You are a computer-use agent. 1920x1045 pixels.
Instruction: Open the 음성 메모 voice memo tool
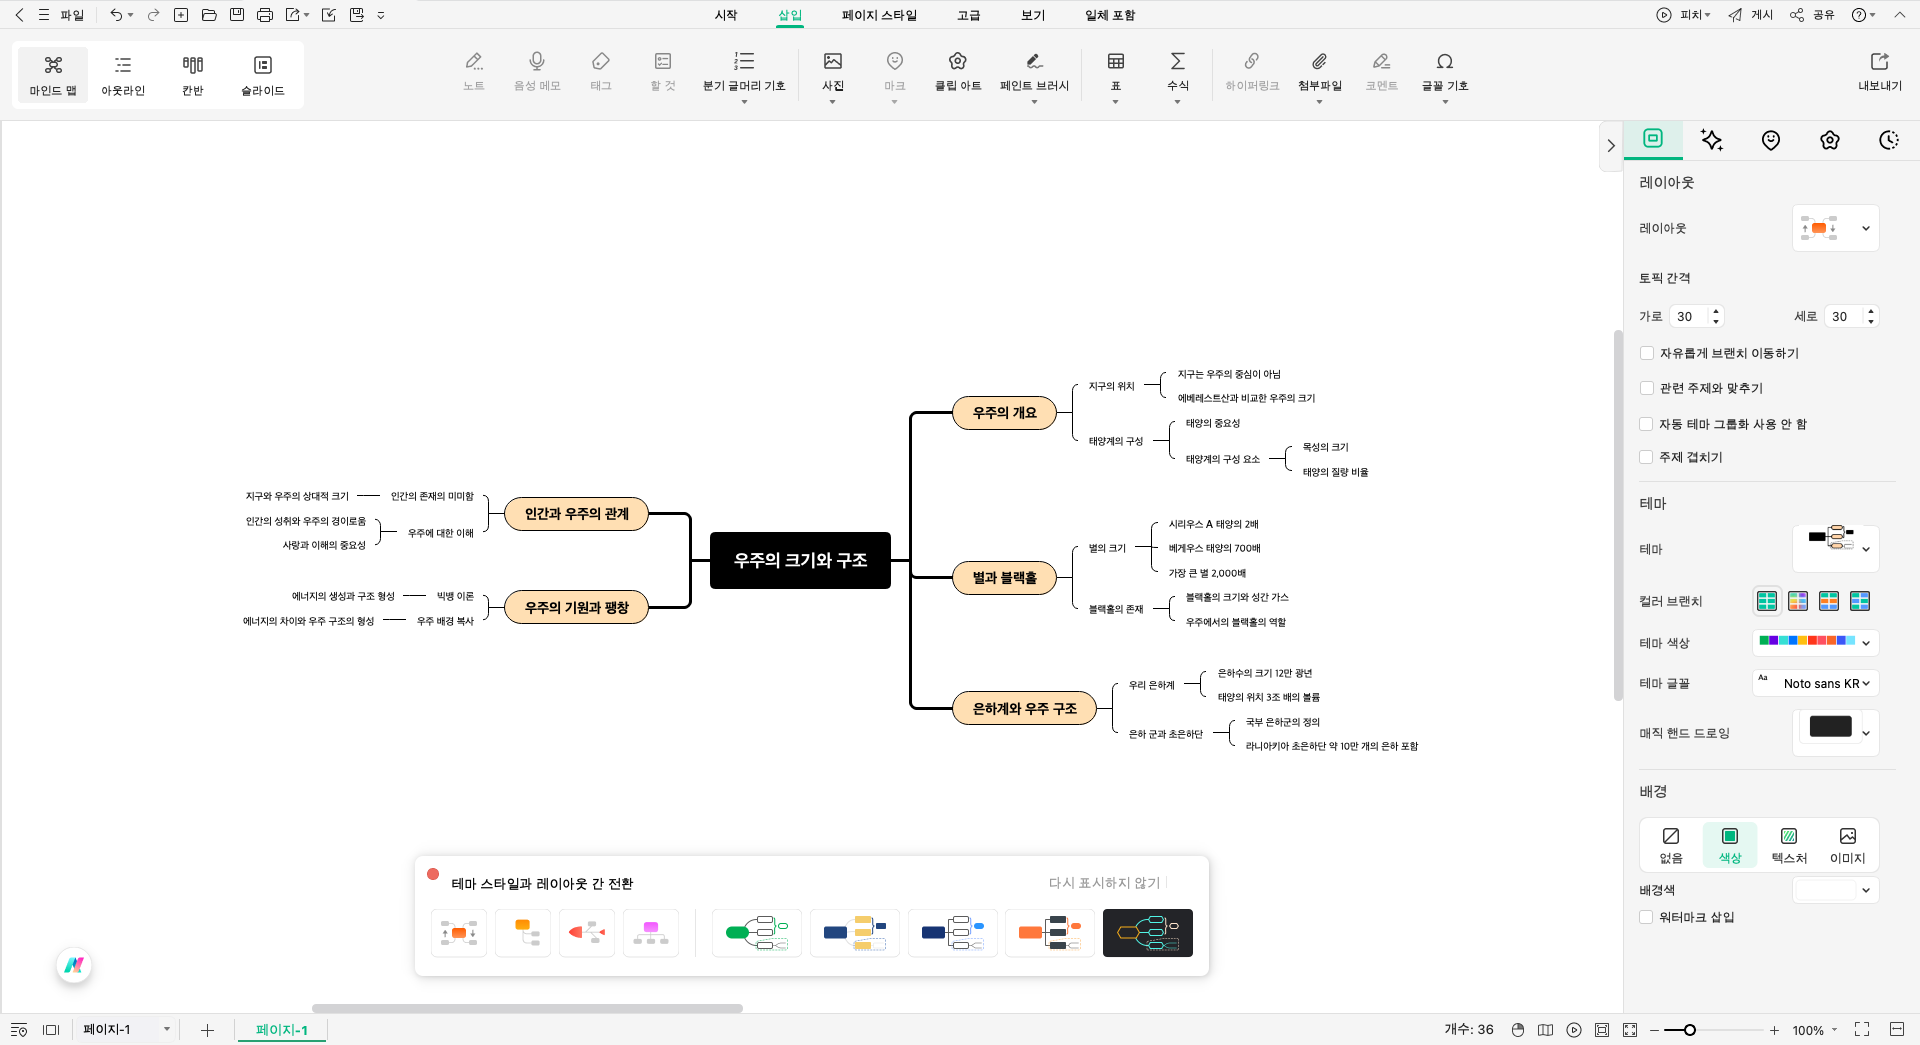(x=536, y=72)
